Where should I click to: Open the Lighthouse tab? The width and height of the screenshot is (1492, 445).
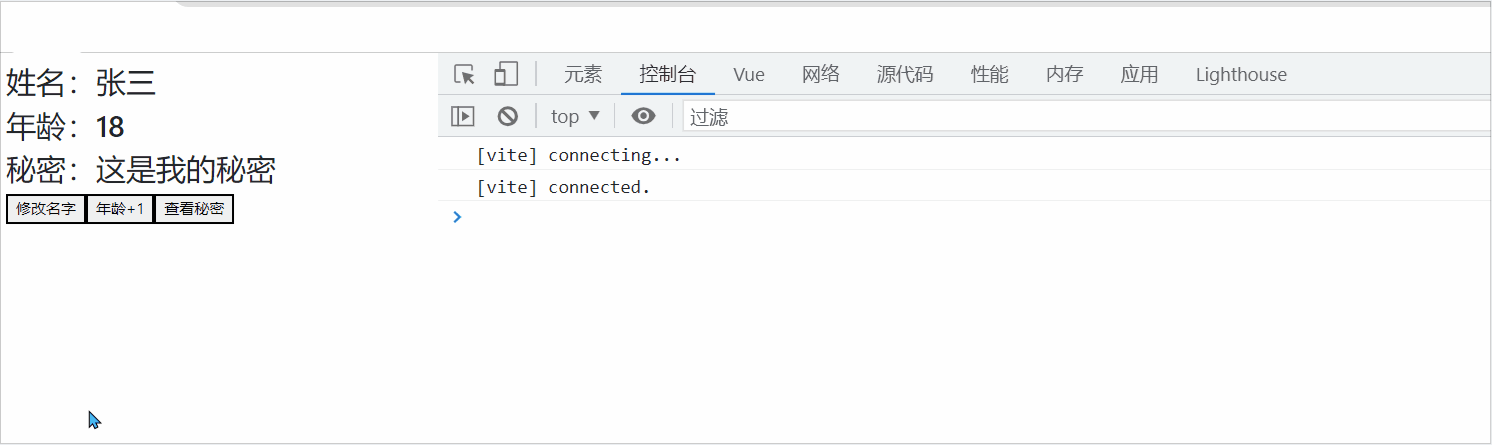click(x=1241, y=75)
